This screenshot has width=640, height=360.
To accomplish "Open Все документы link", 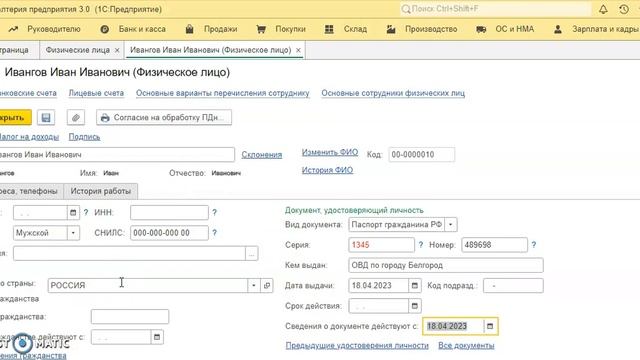I will (466, 345).
